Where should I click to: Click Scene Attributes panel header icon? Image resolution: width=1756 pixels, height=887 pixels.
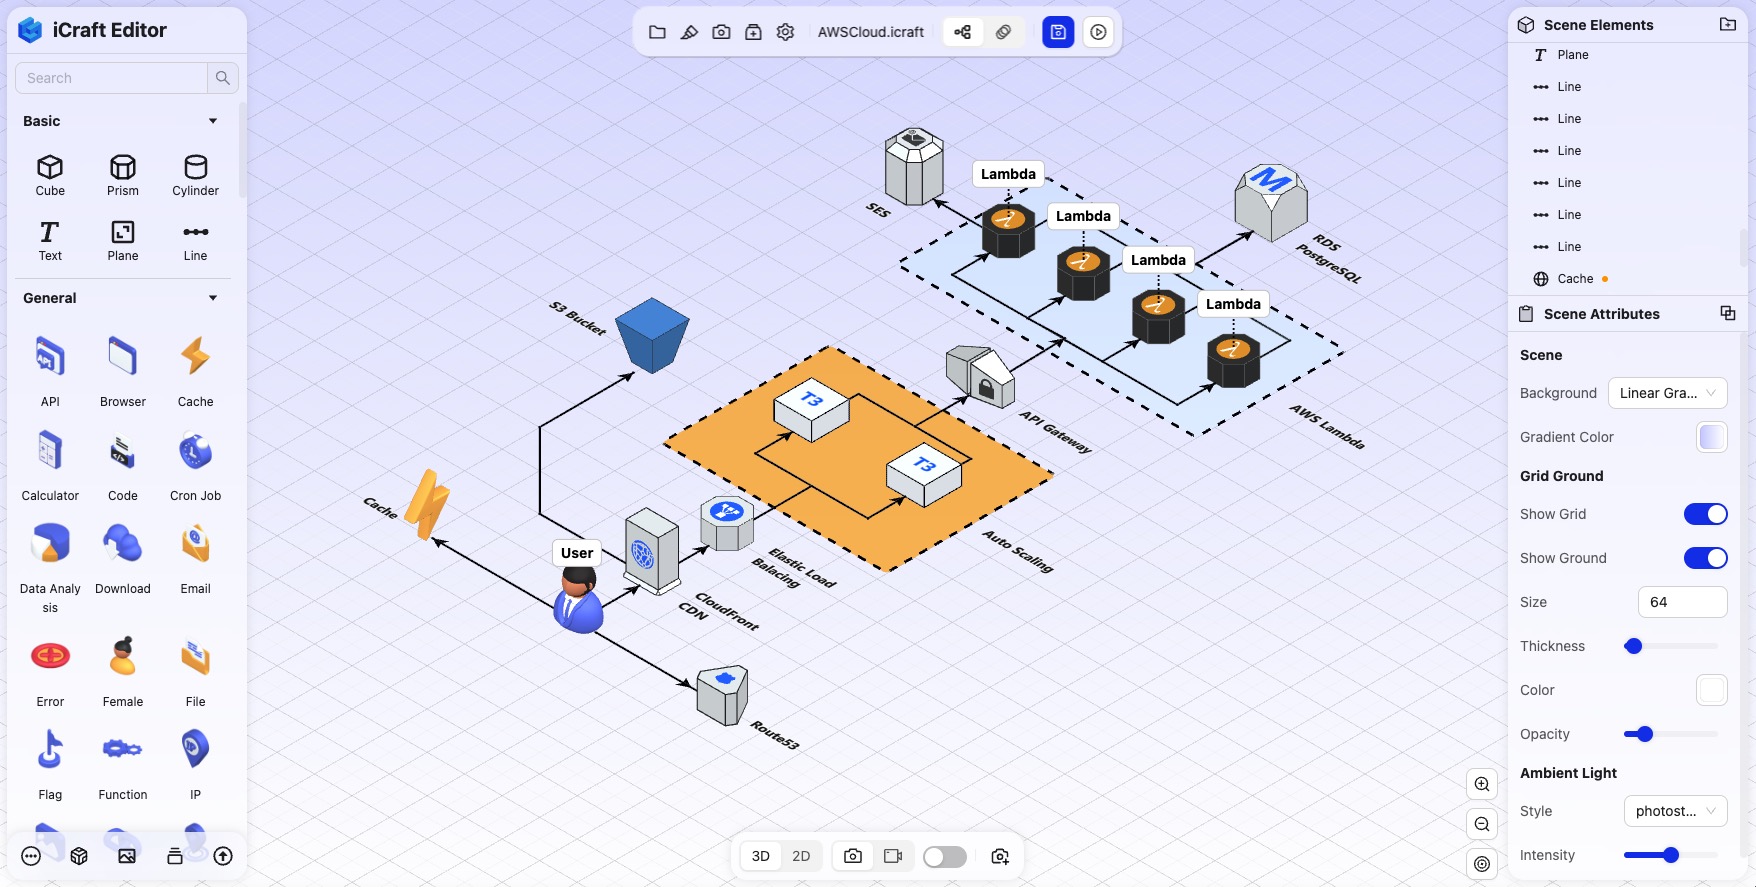[1727, 313]
